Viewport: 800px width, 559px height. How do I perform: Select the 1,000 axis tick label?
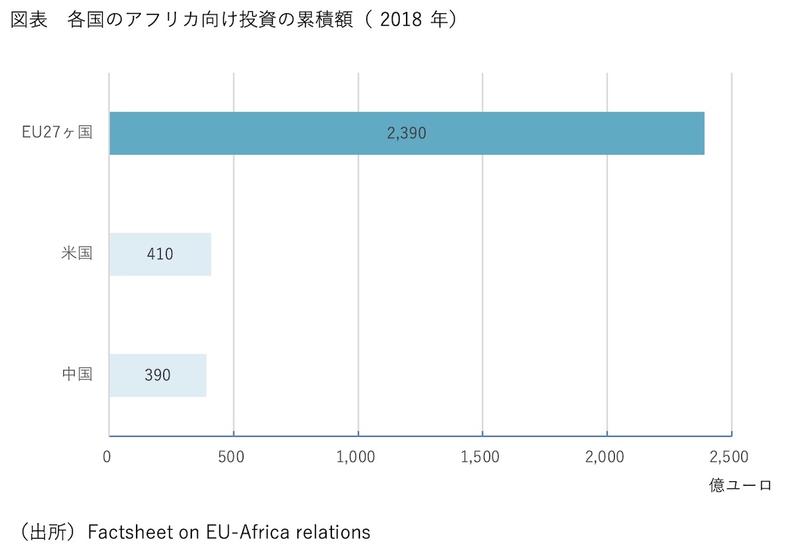point(357,458)
